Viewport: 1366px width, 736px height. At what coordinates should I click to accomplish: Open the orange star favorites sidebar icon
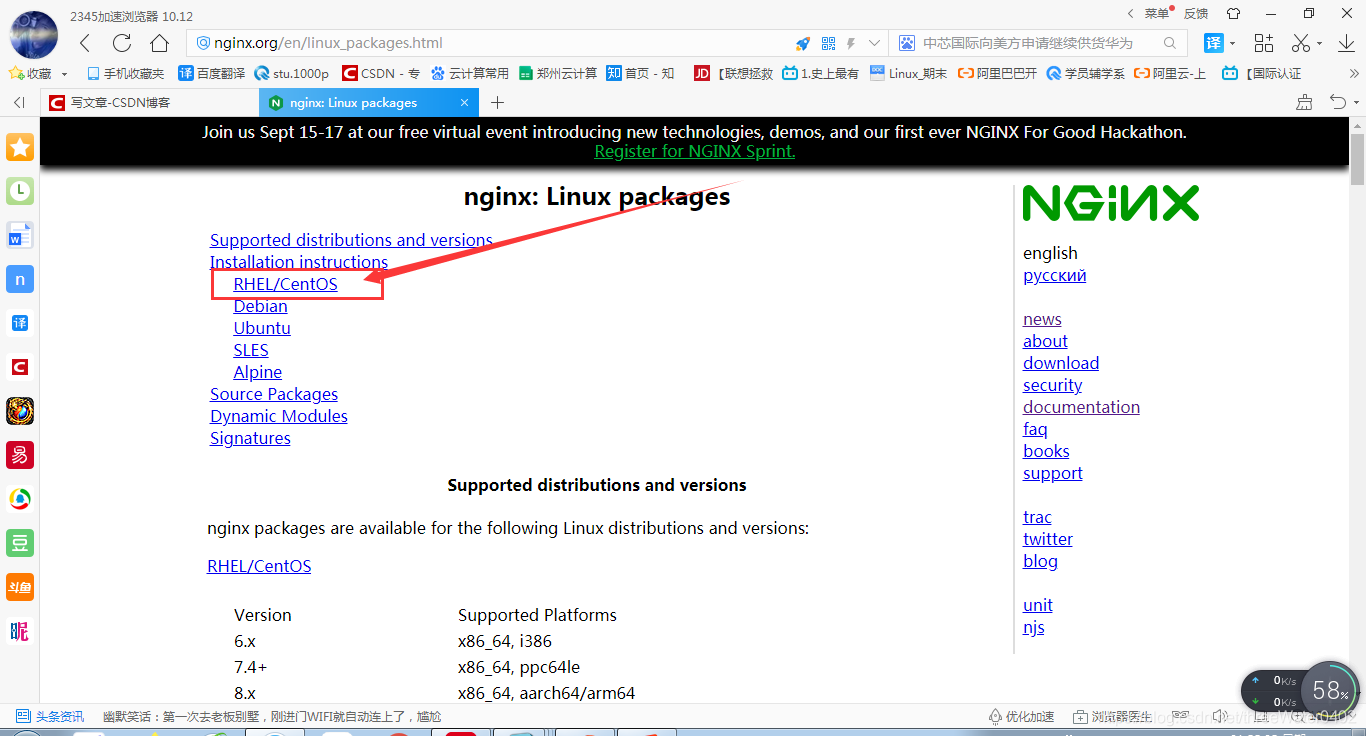[20, 147]
